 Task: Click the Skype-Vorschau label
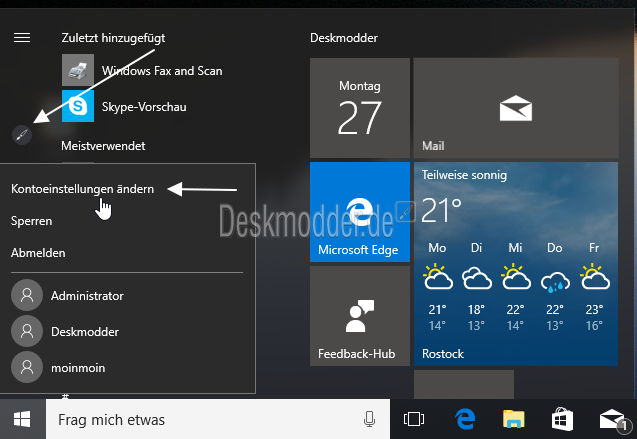[x=144, y=106]
